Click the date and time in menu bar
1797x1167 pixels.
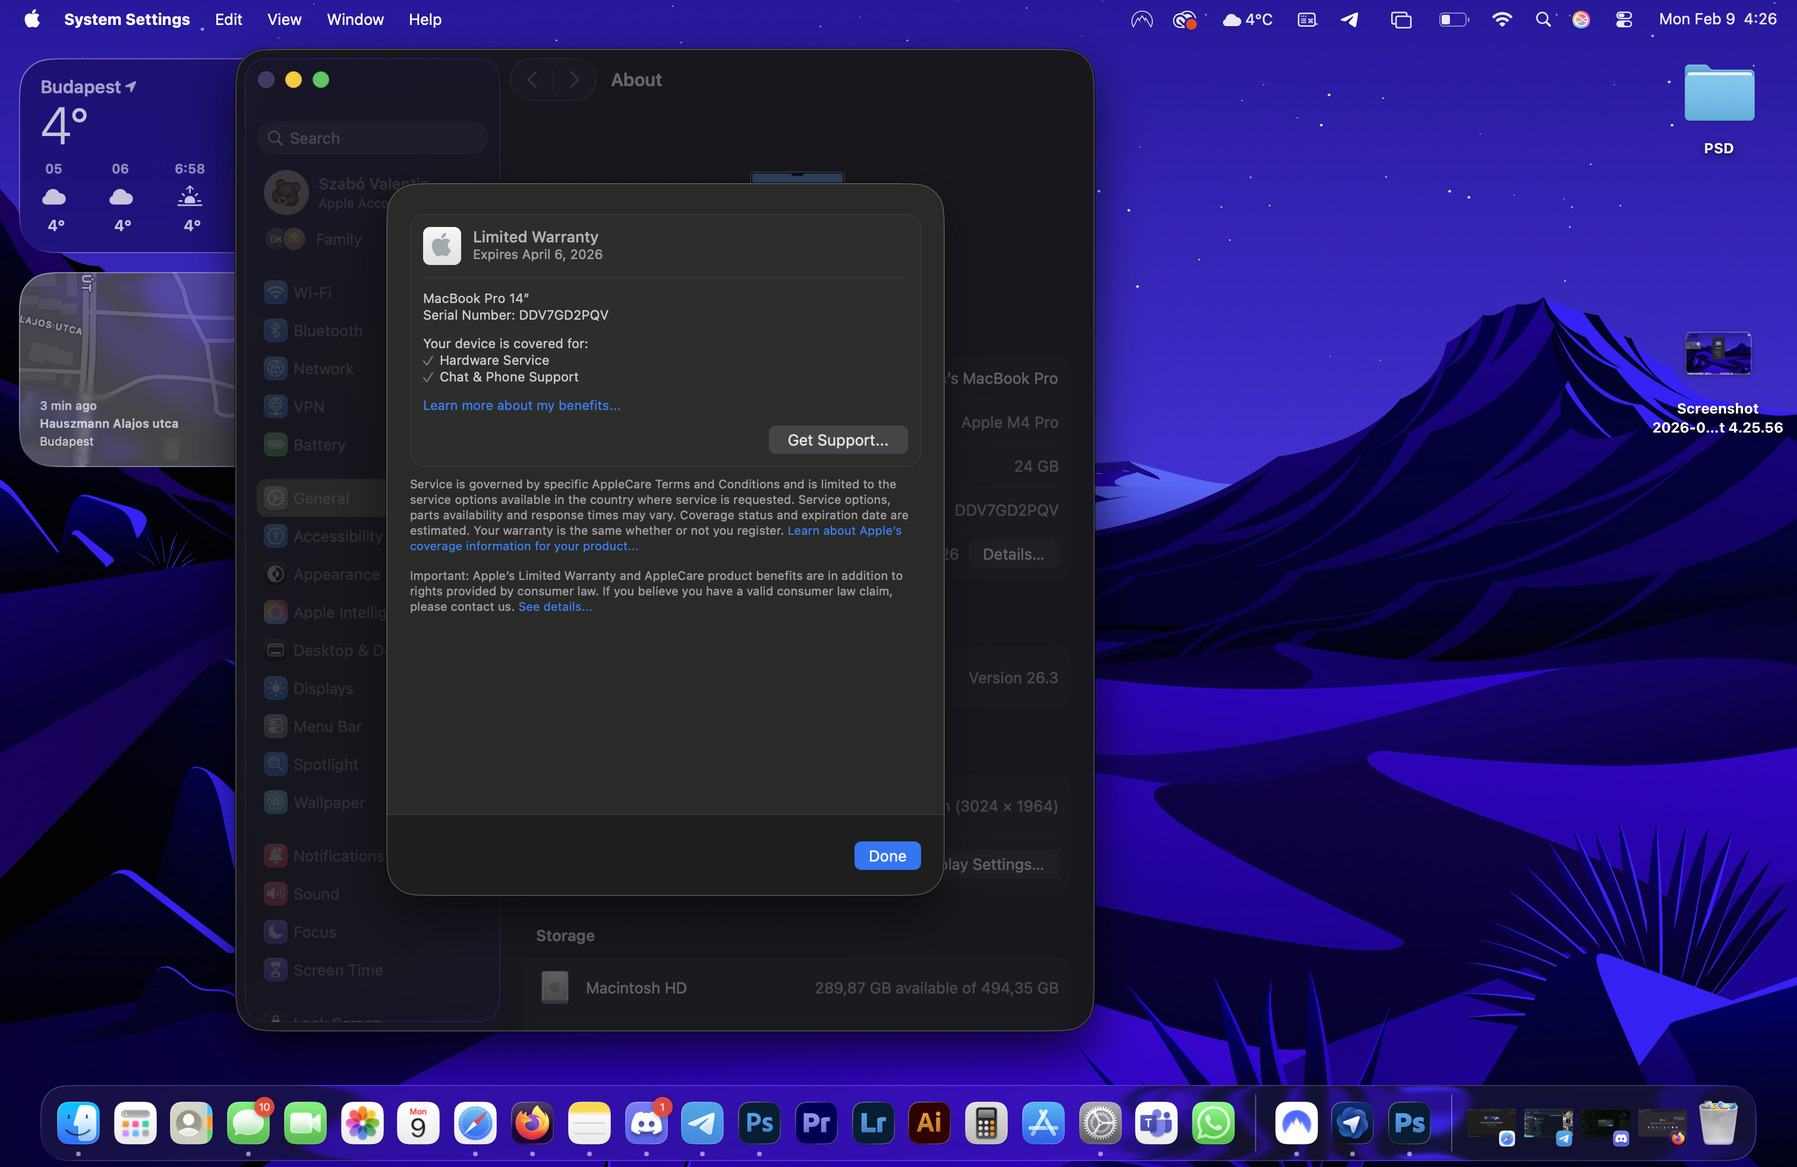(x=1718, y=19)
